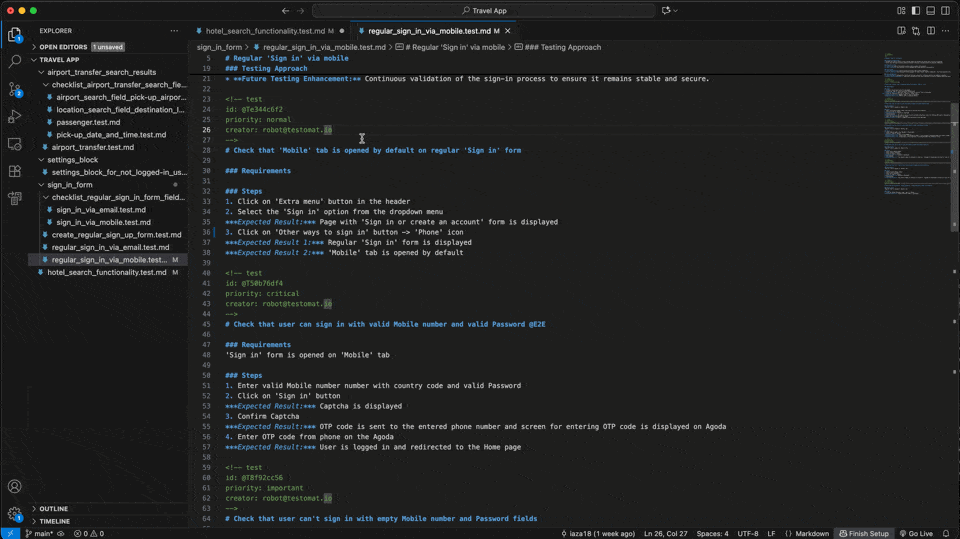Image resolution: width=960 pixels, height=539 pixels.
Task: Open the Manage gear menu
Action: point(15,514)
